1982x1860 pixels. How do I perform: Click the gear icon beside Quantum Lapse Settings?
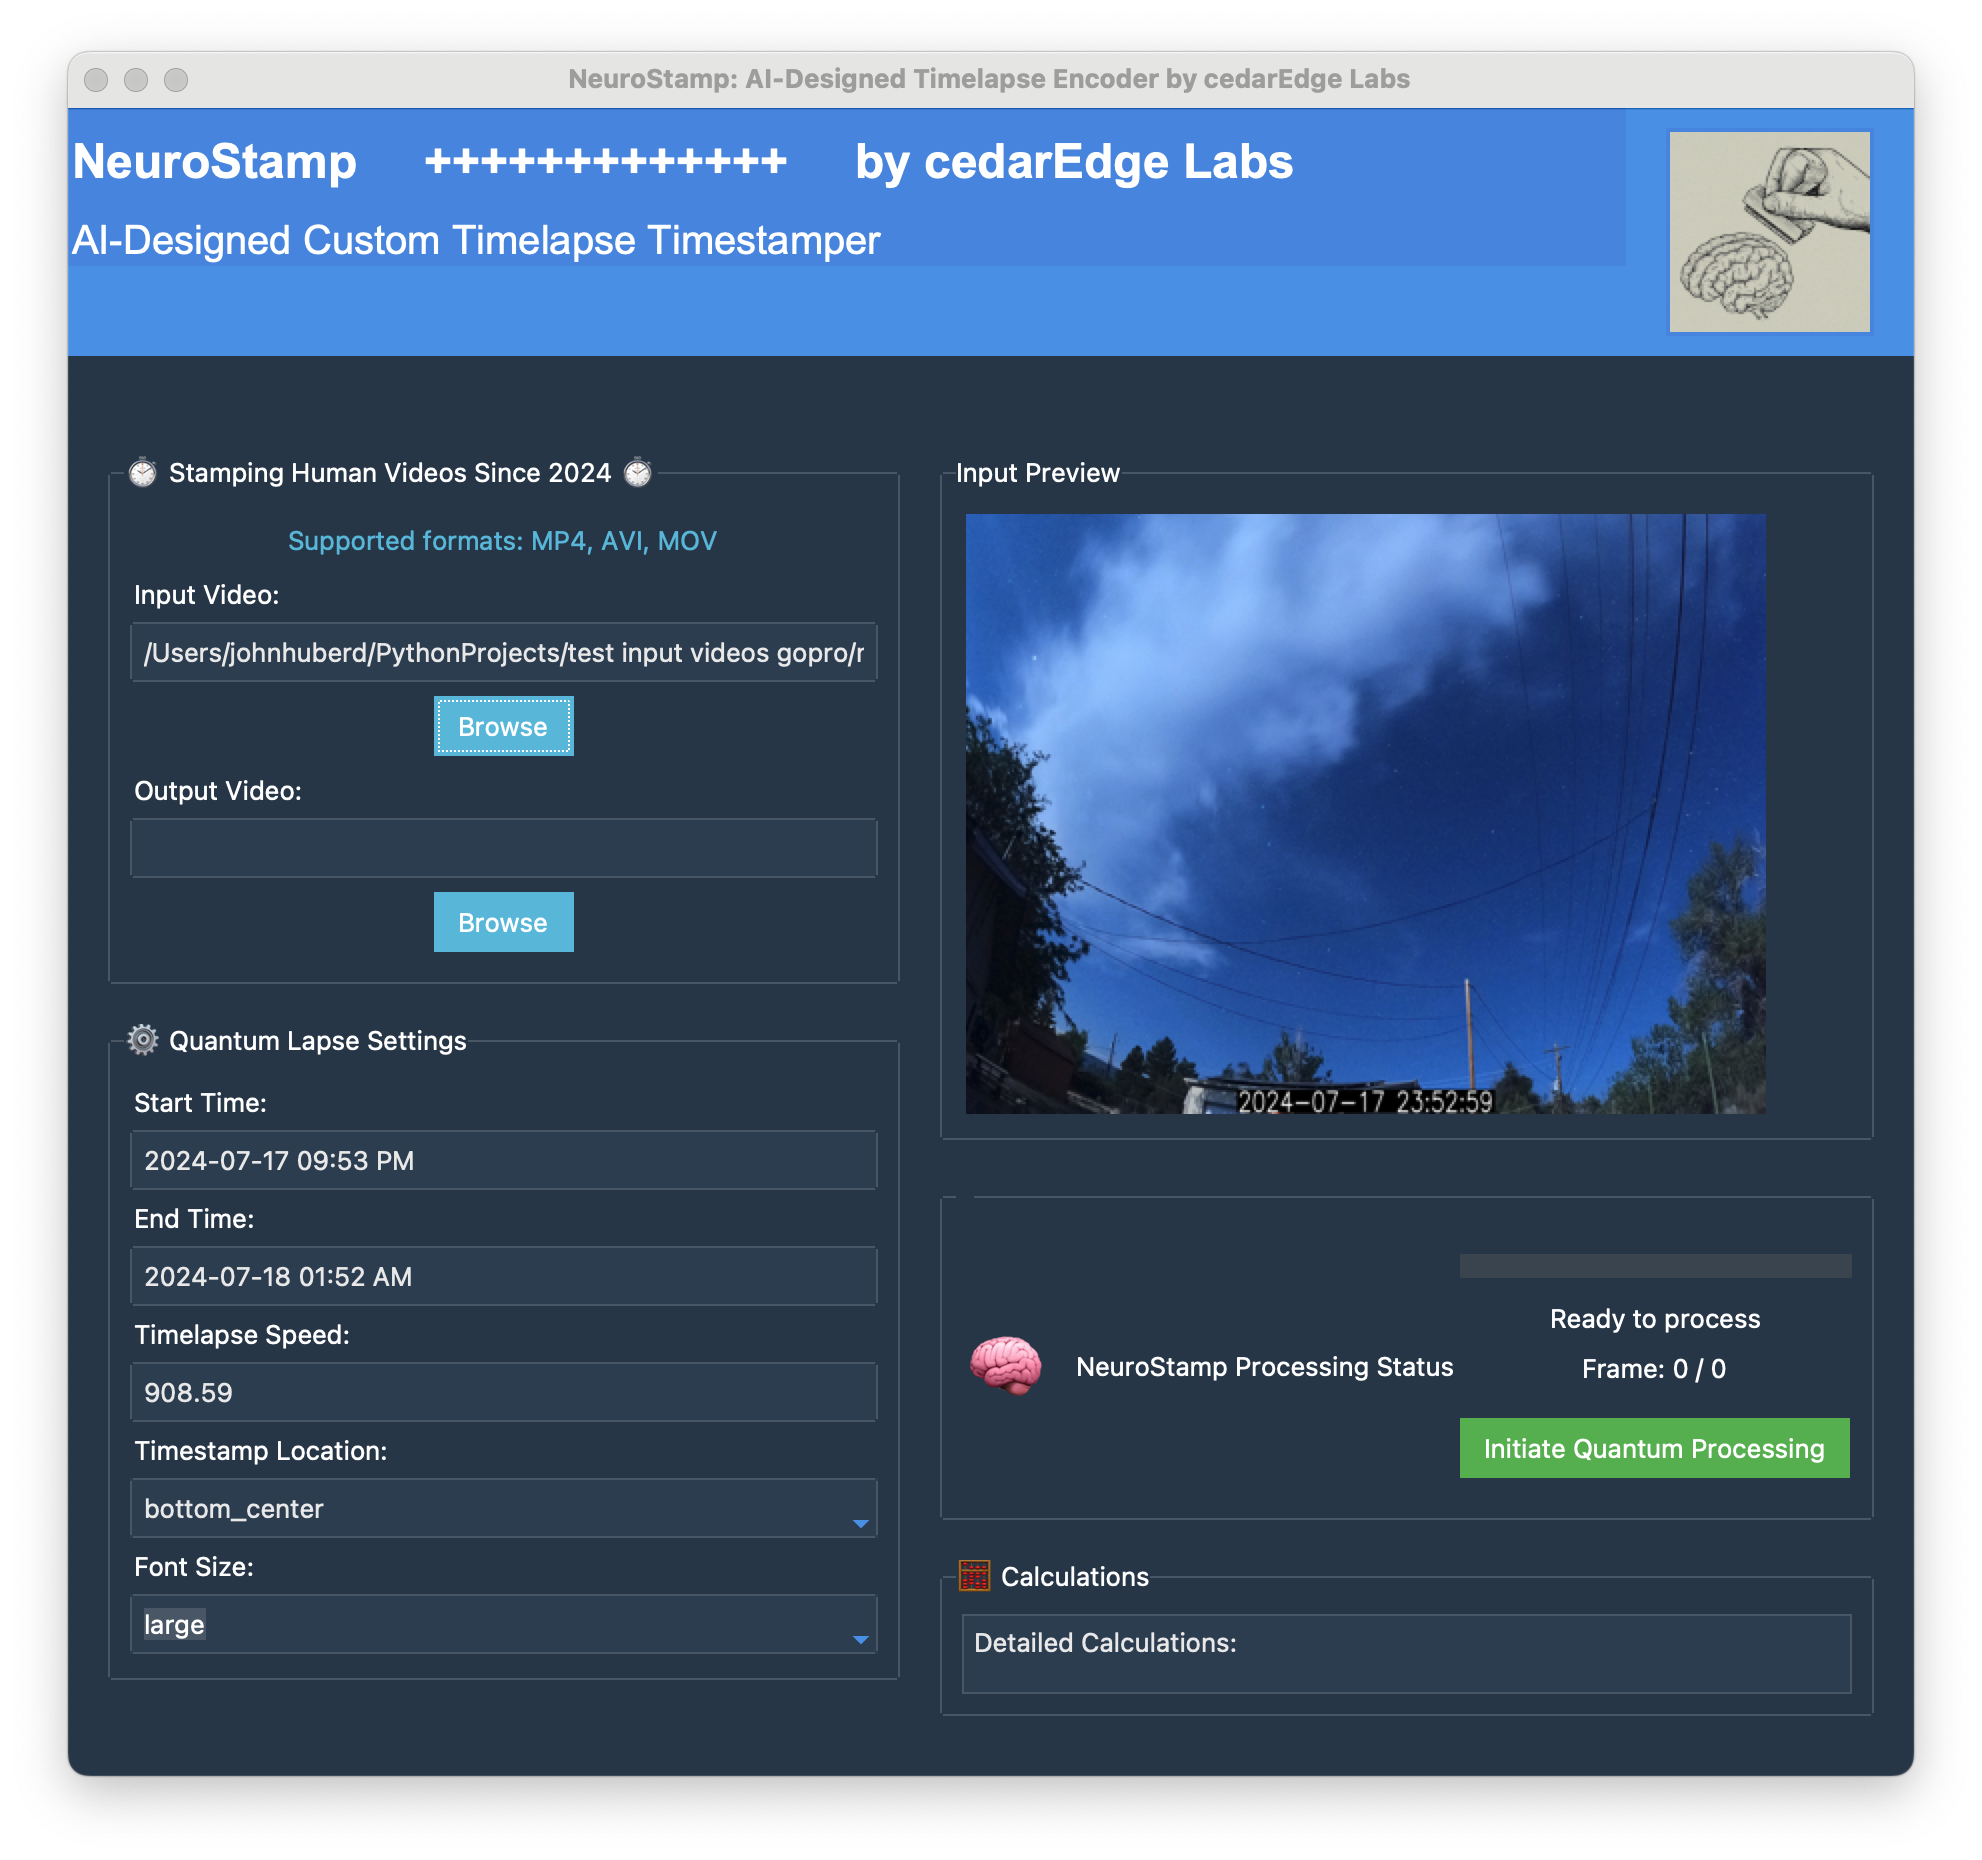pyautogui.click(x=143, y=1040)
